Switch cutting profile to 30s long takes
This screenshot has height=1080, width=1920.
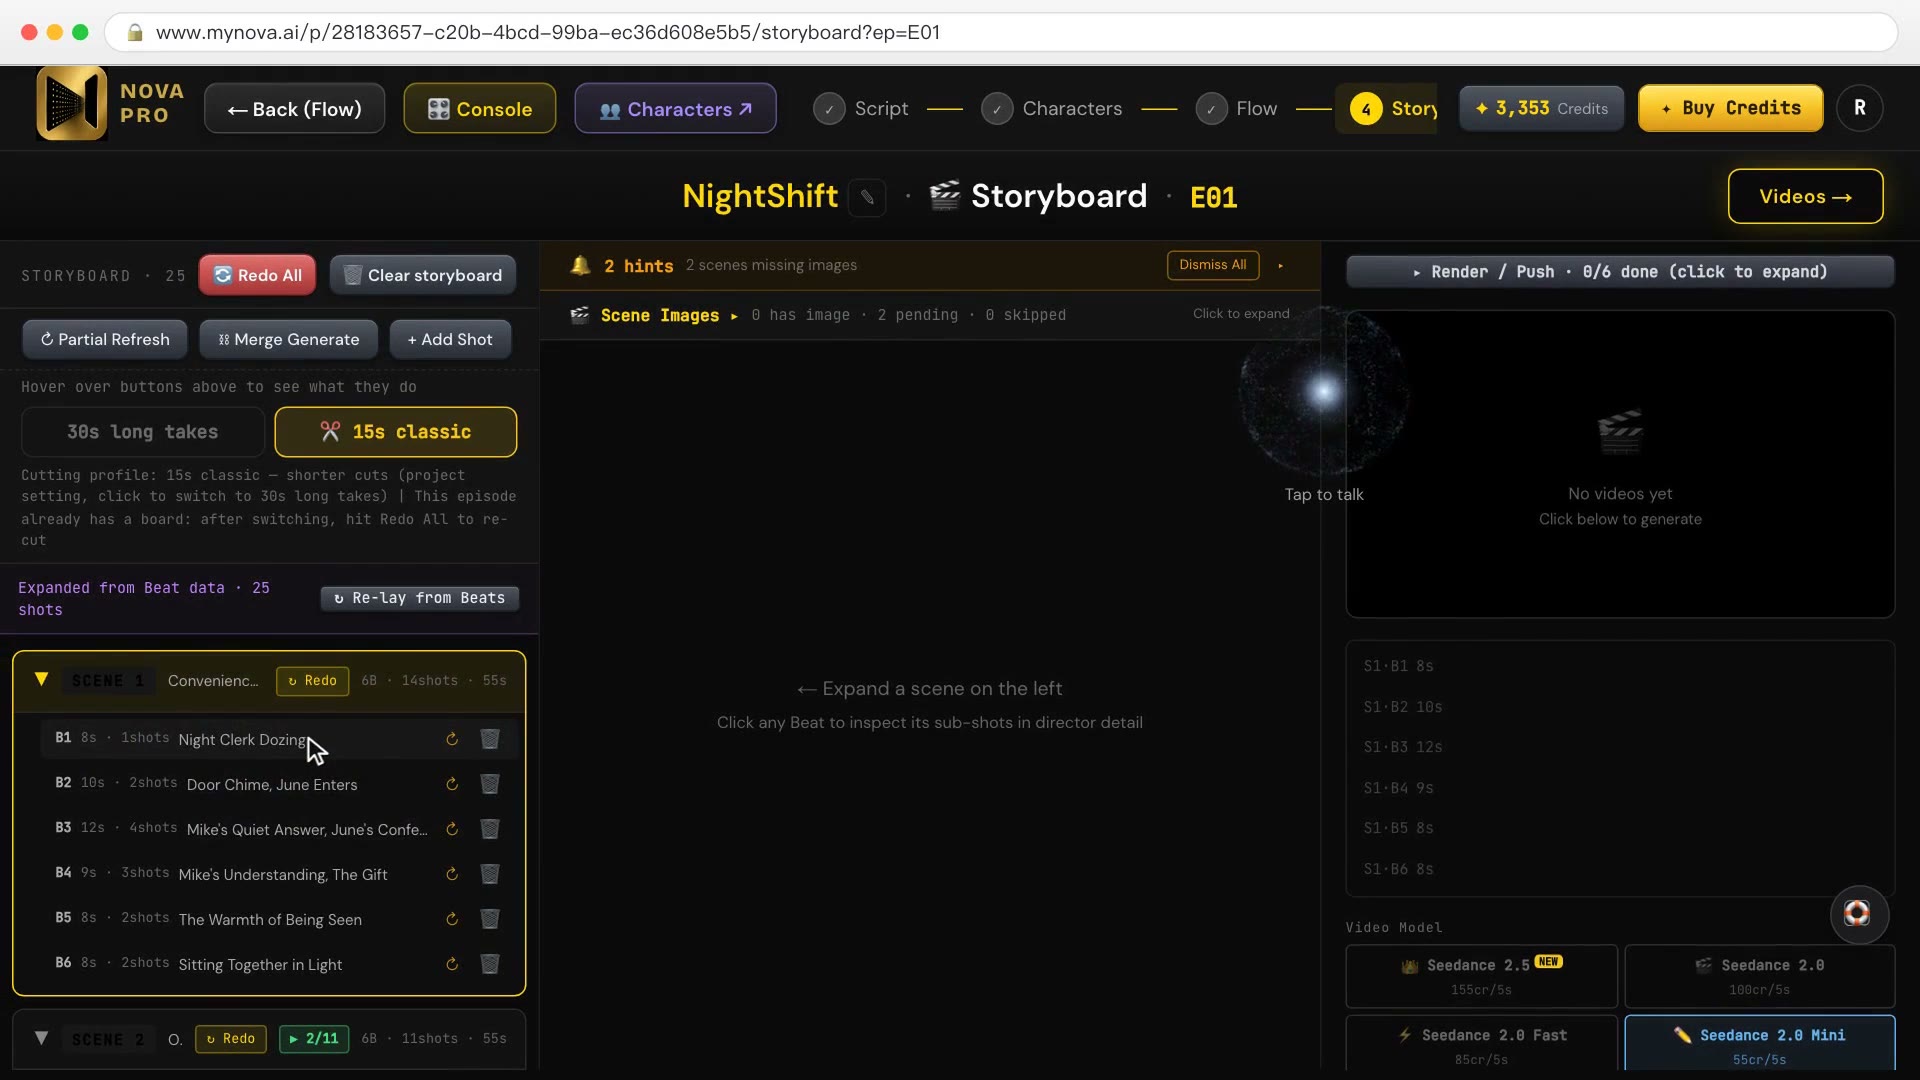[143, 432]
